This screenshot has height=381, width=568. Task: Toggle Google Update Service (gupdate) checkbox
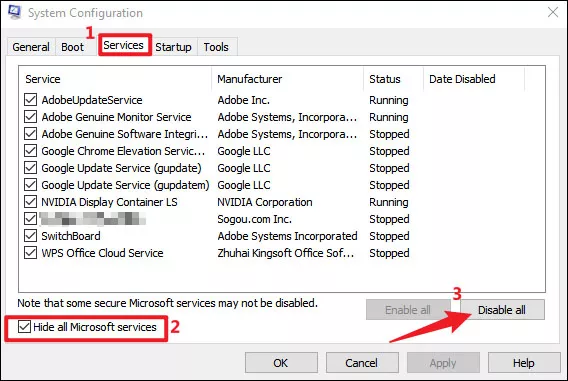[30, 168]
